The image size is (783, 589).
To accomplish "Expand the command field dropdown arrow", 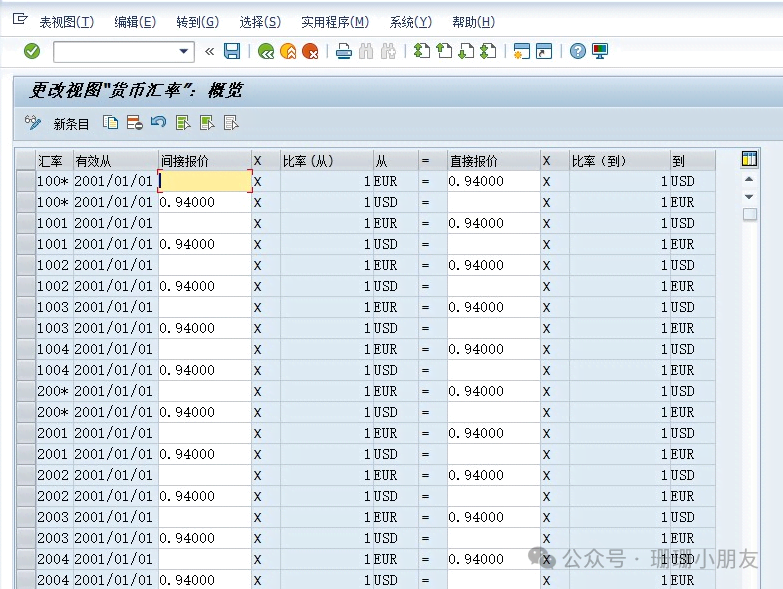I will pyautogui.click(x=183, y=51).
